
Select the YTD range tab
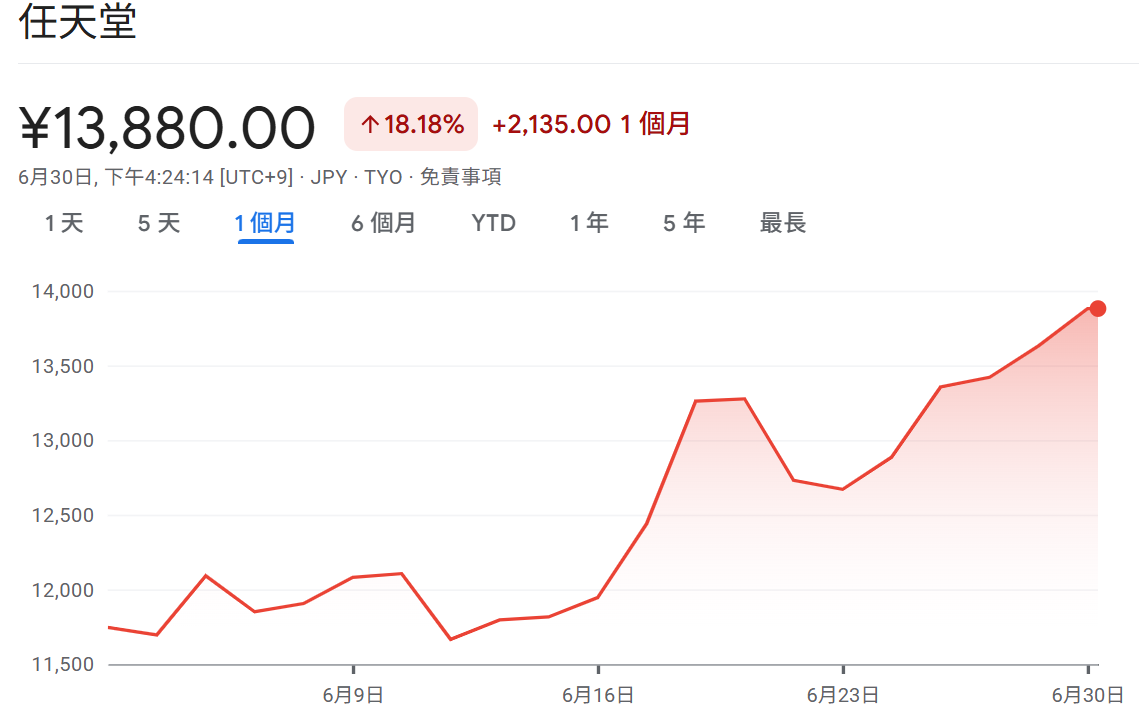coord(494,223)
